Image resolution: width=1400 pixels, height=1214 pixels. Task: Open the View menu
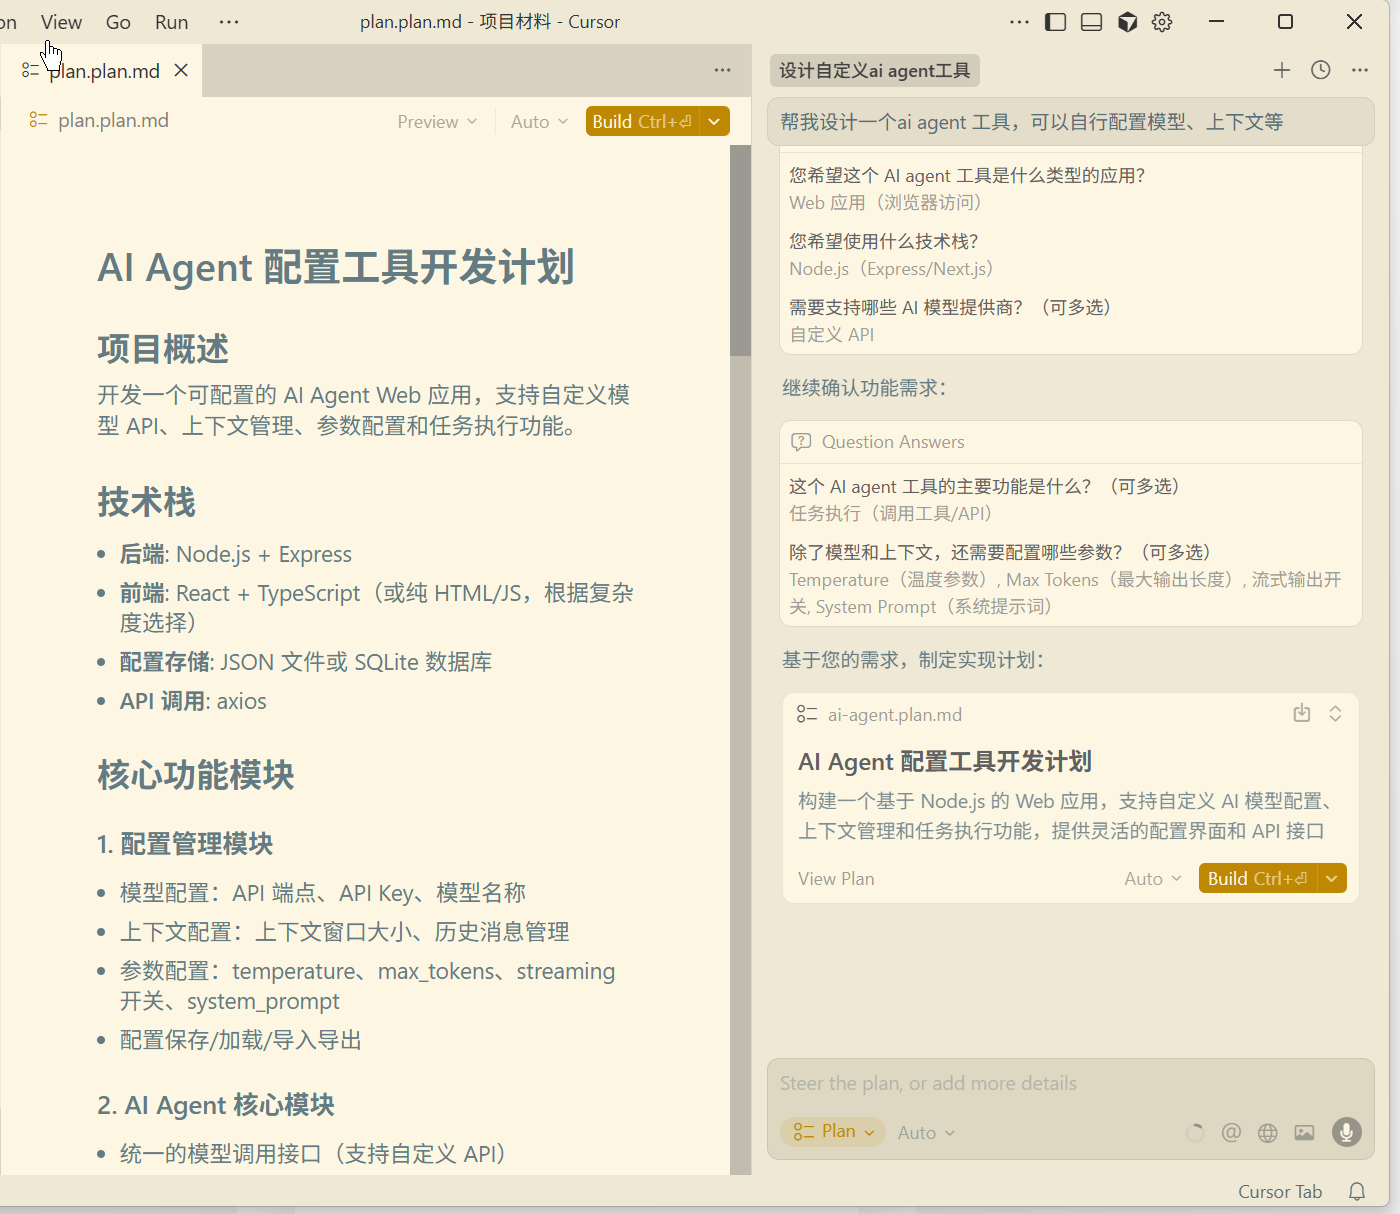pos(61,22)
